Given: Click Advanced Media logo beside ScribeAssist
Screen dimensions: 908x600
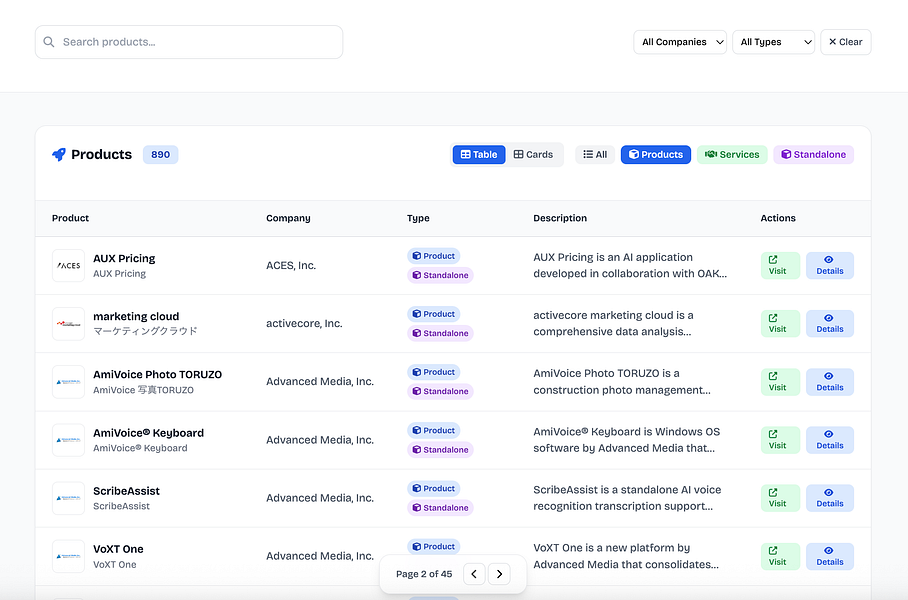Looking at the screenshot, I should (68, 498).
